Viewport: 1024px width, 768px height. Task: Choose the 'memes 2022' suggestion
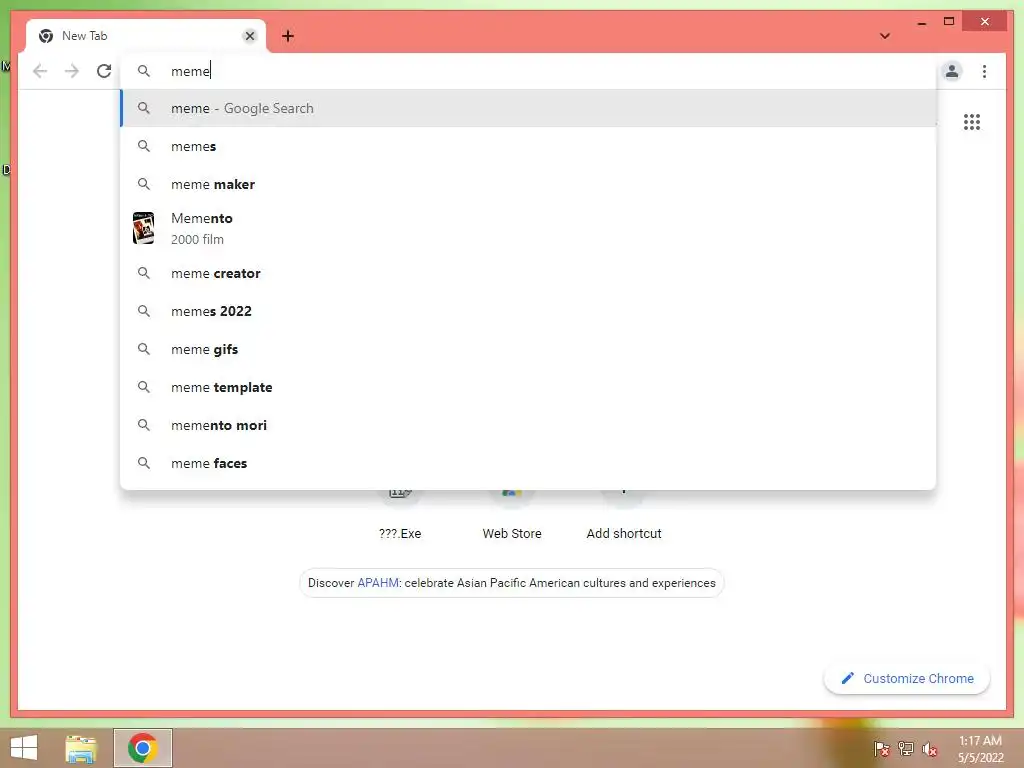tap(528, 311)
